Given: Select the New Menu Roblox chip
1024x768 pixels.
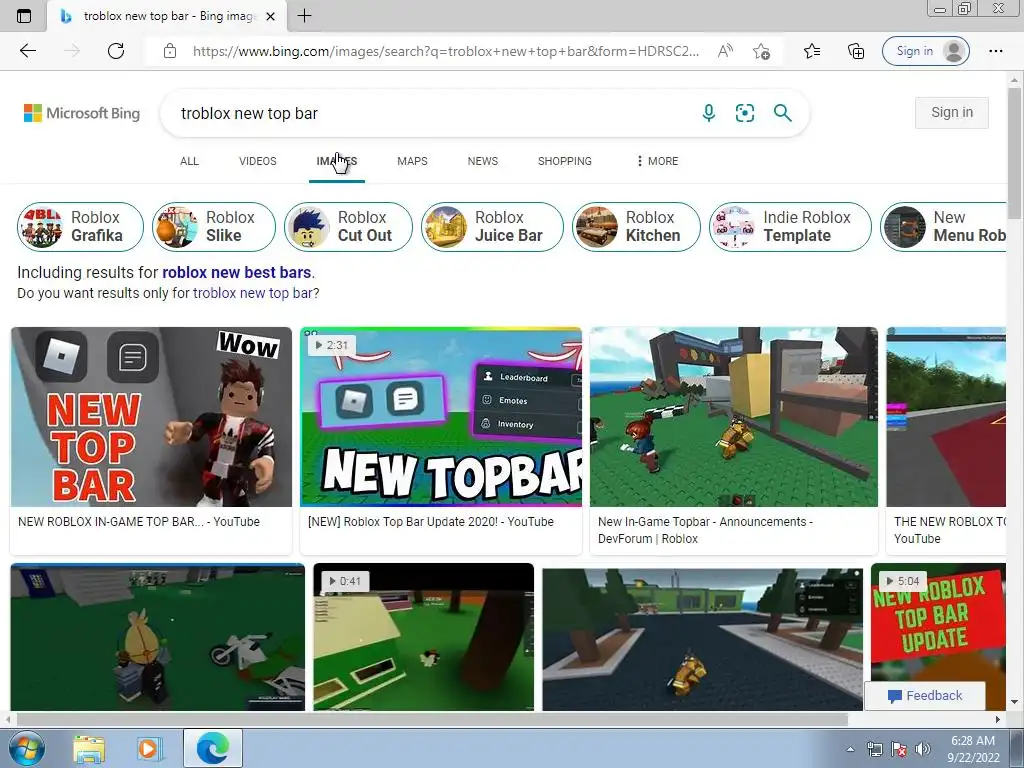Looking at the screenshot, I should (x=944, y=227).
